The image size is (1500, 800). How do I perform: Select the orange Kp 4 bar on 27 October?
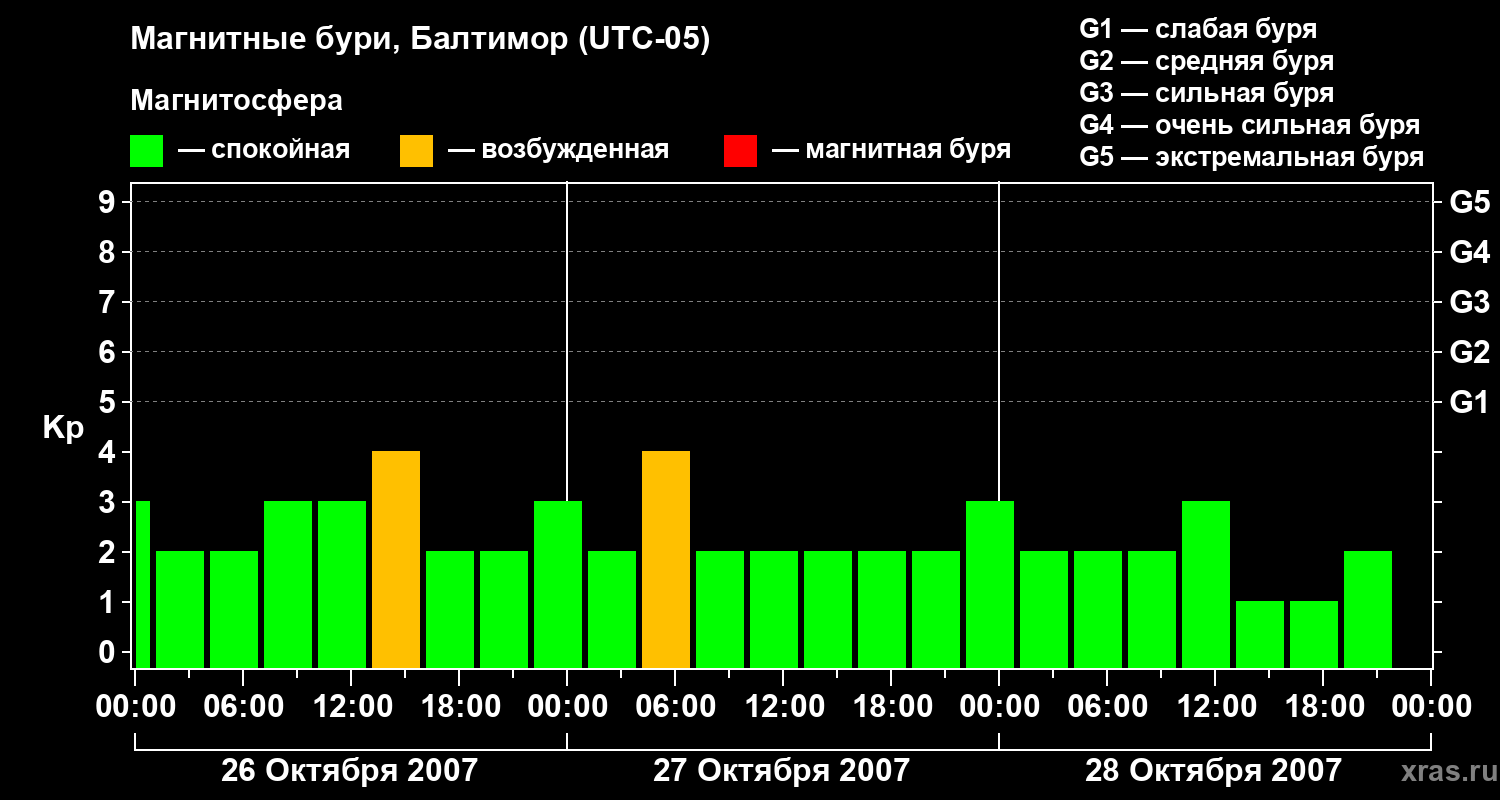pos(666,559)
